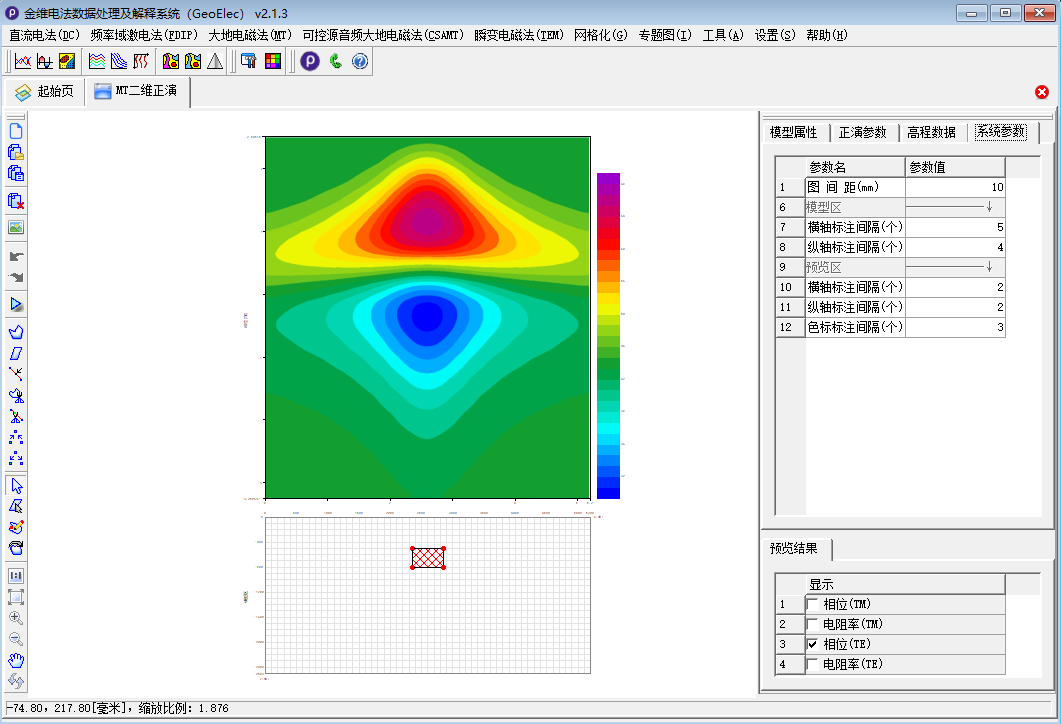Open the 帮助(H) menu
The image size is (1061, 724).
[x=827, y=35]
